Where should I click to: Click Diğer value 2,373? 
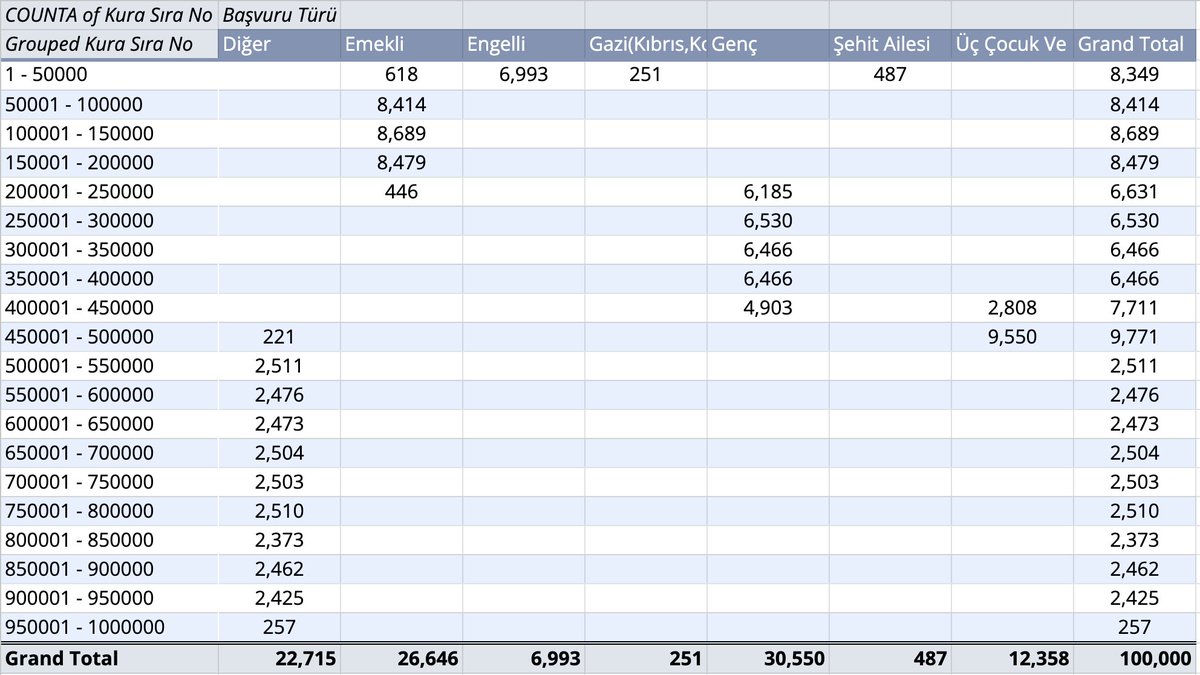pyautogui.click(x=279, y=539)
